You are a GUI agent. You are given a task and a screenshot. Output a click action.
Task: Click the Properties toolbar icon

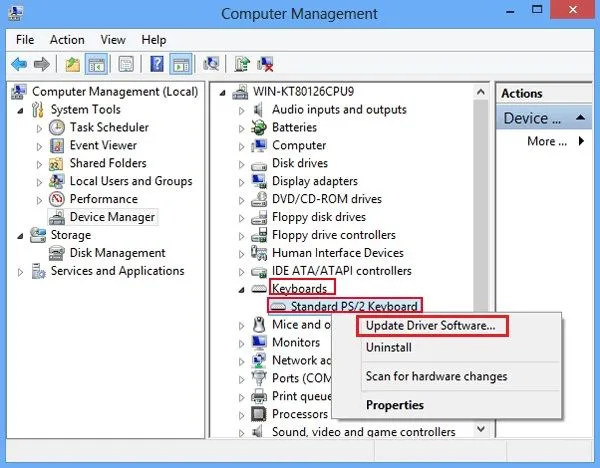click(x=127, y=64)
